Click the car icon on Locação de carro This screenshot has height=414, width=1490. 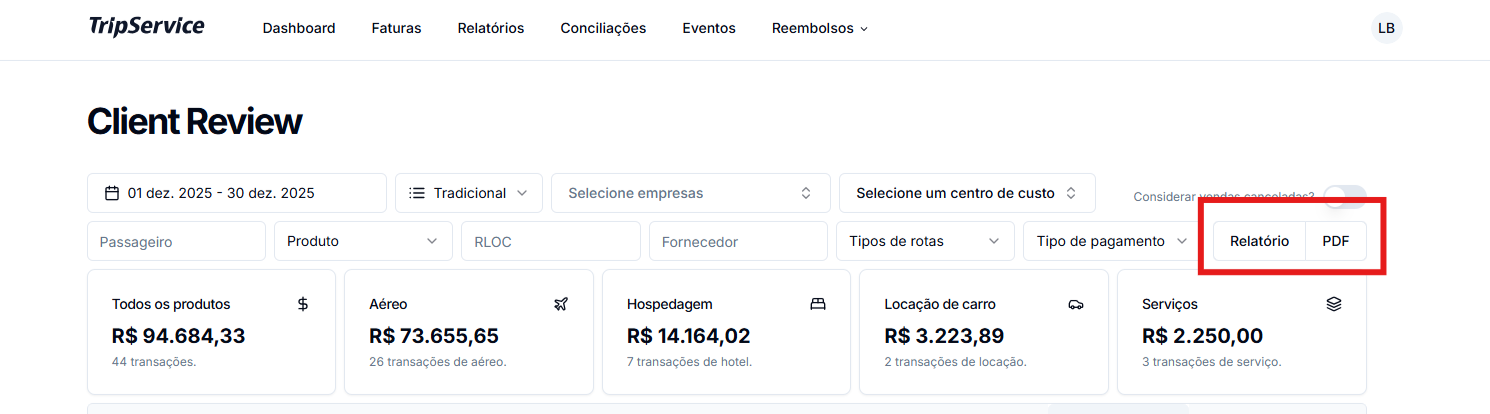[x=1076, y=304]
